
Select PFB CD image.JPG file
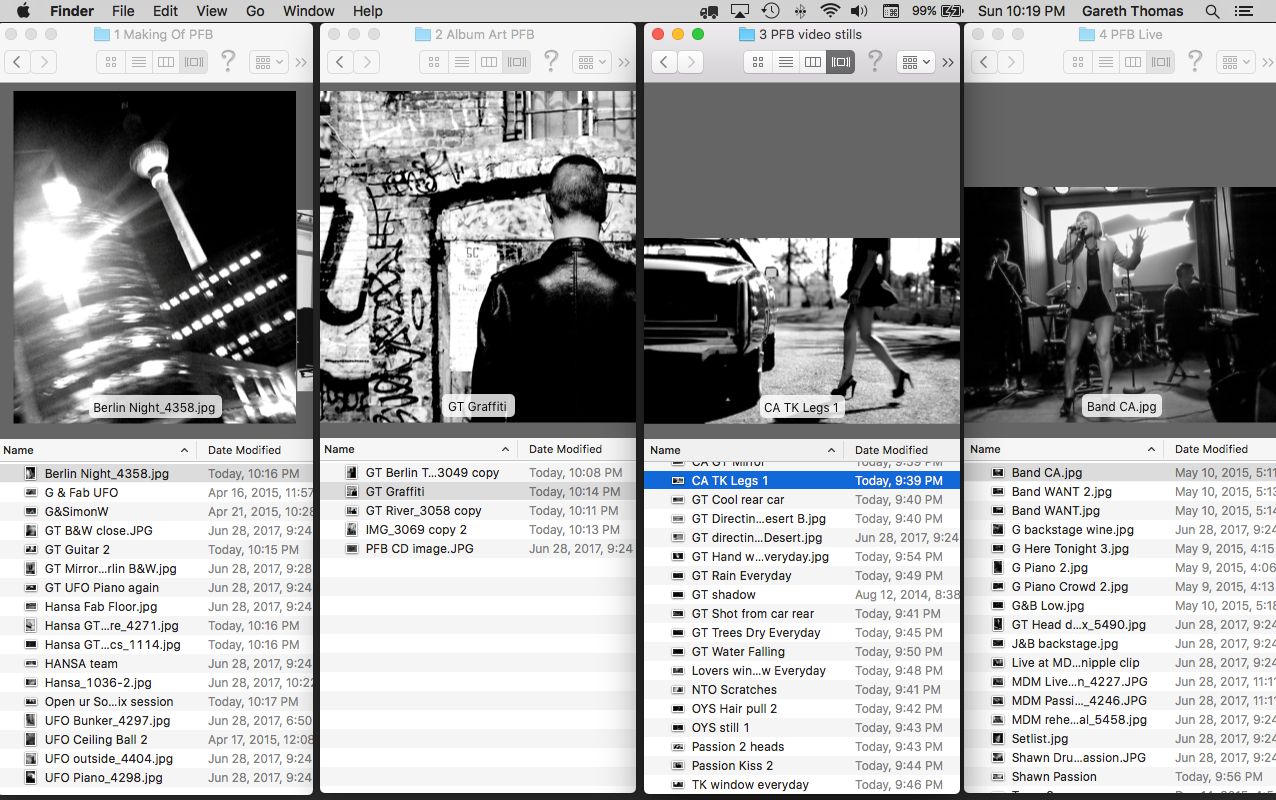pyautogui.click(x=478, y=549)
